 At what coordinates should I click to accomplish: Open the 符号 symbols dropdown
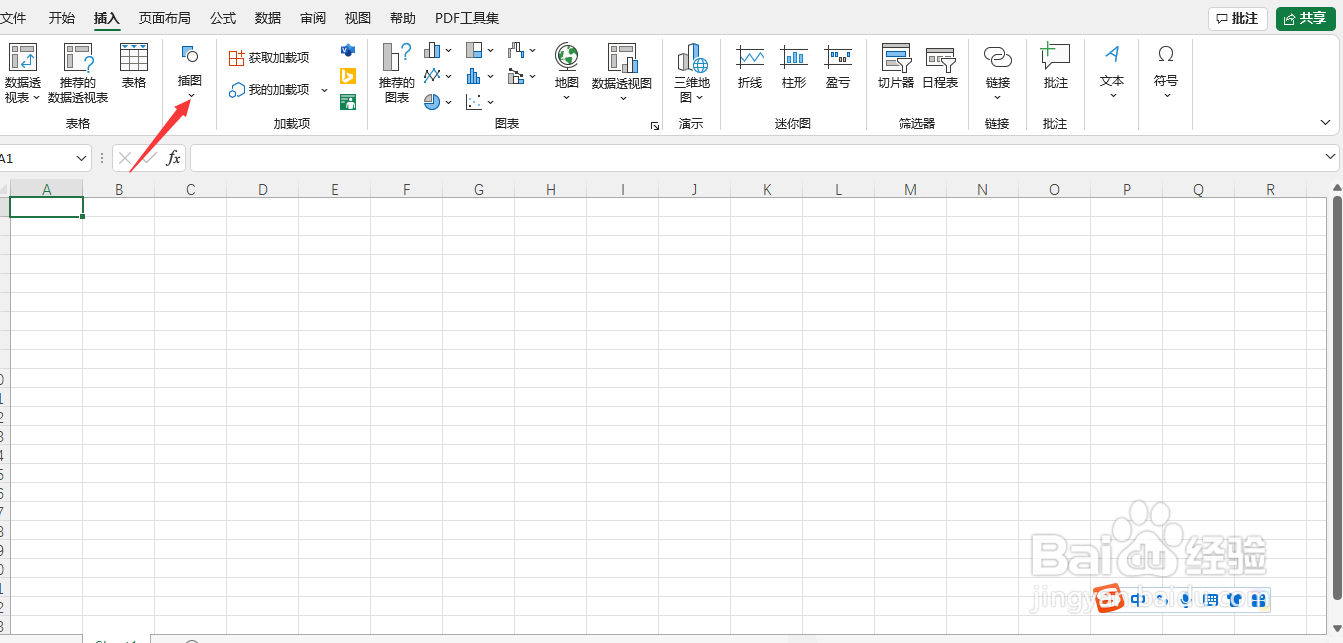1166,72
